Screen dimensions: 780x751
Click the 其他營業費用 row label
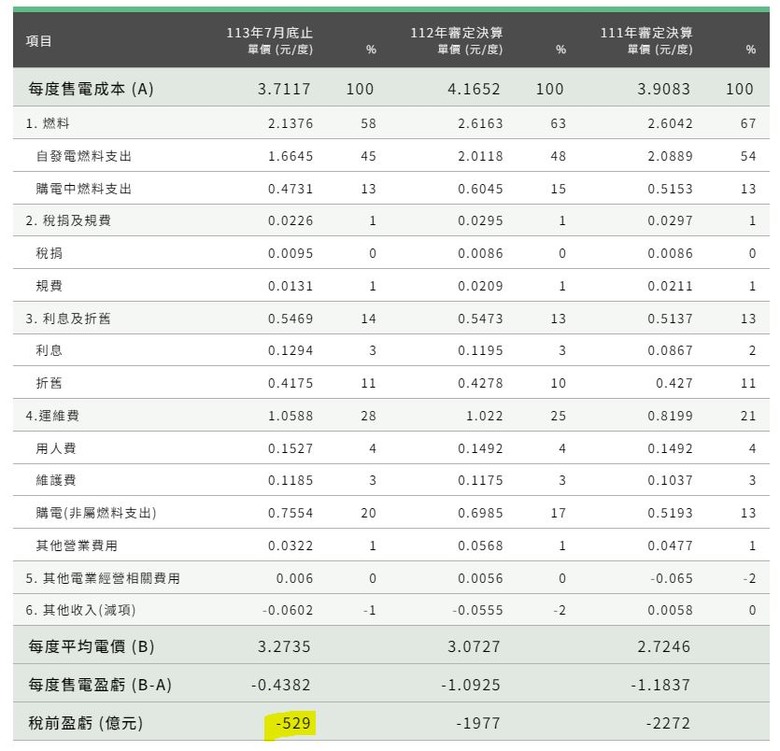(x=77, y=546)
